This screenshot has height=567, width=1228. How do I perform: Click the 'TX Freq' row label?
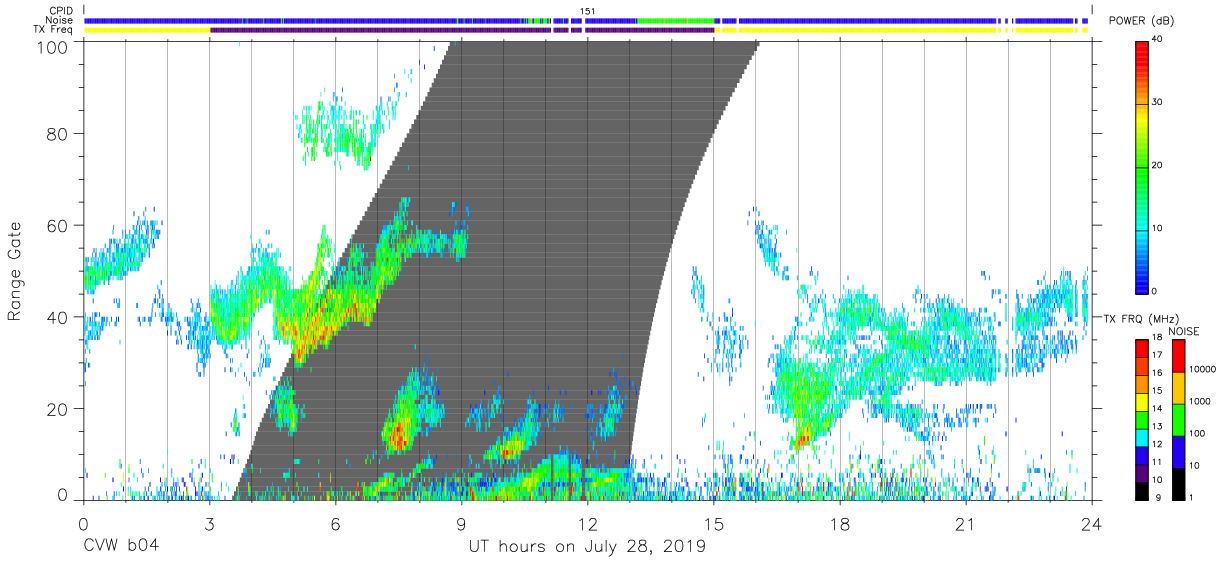(55, 30)
